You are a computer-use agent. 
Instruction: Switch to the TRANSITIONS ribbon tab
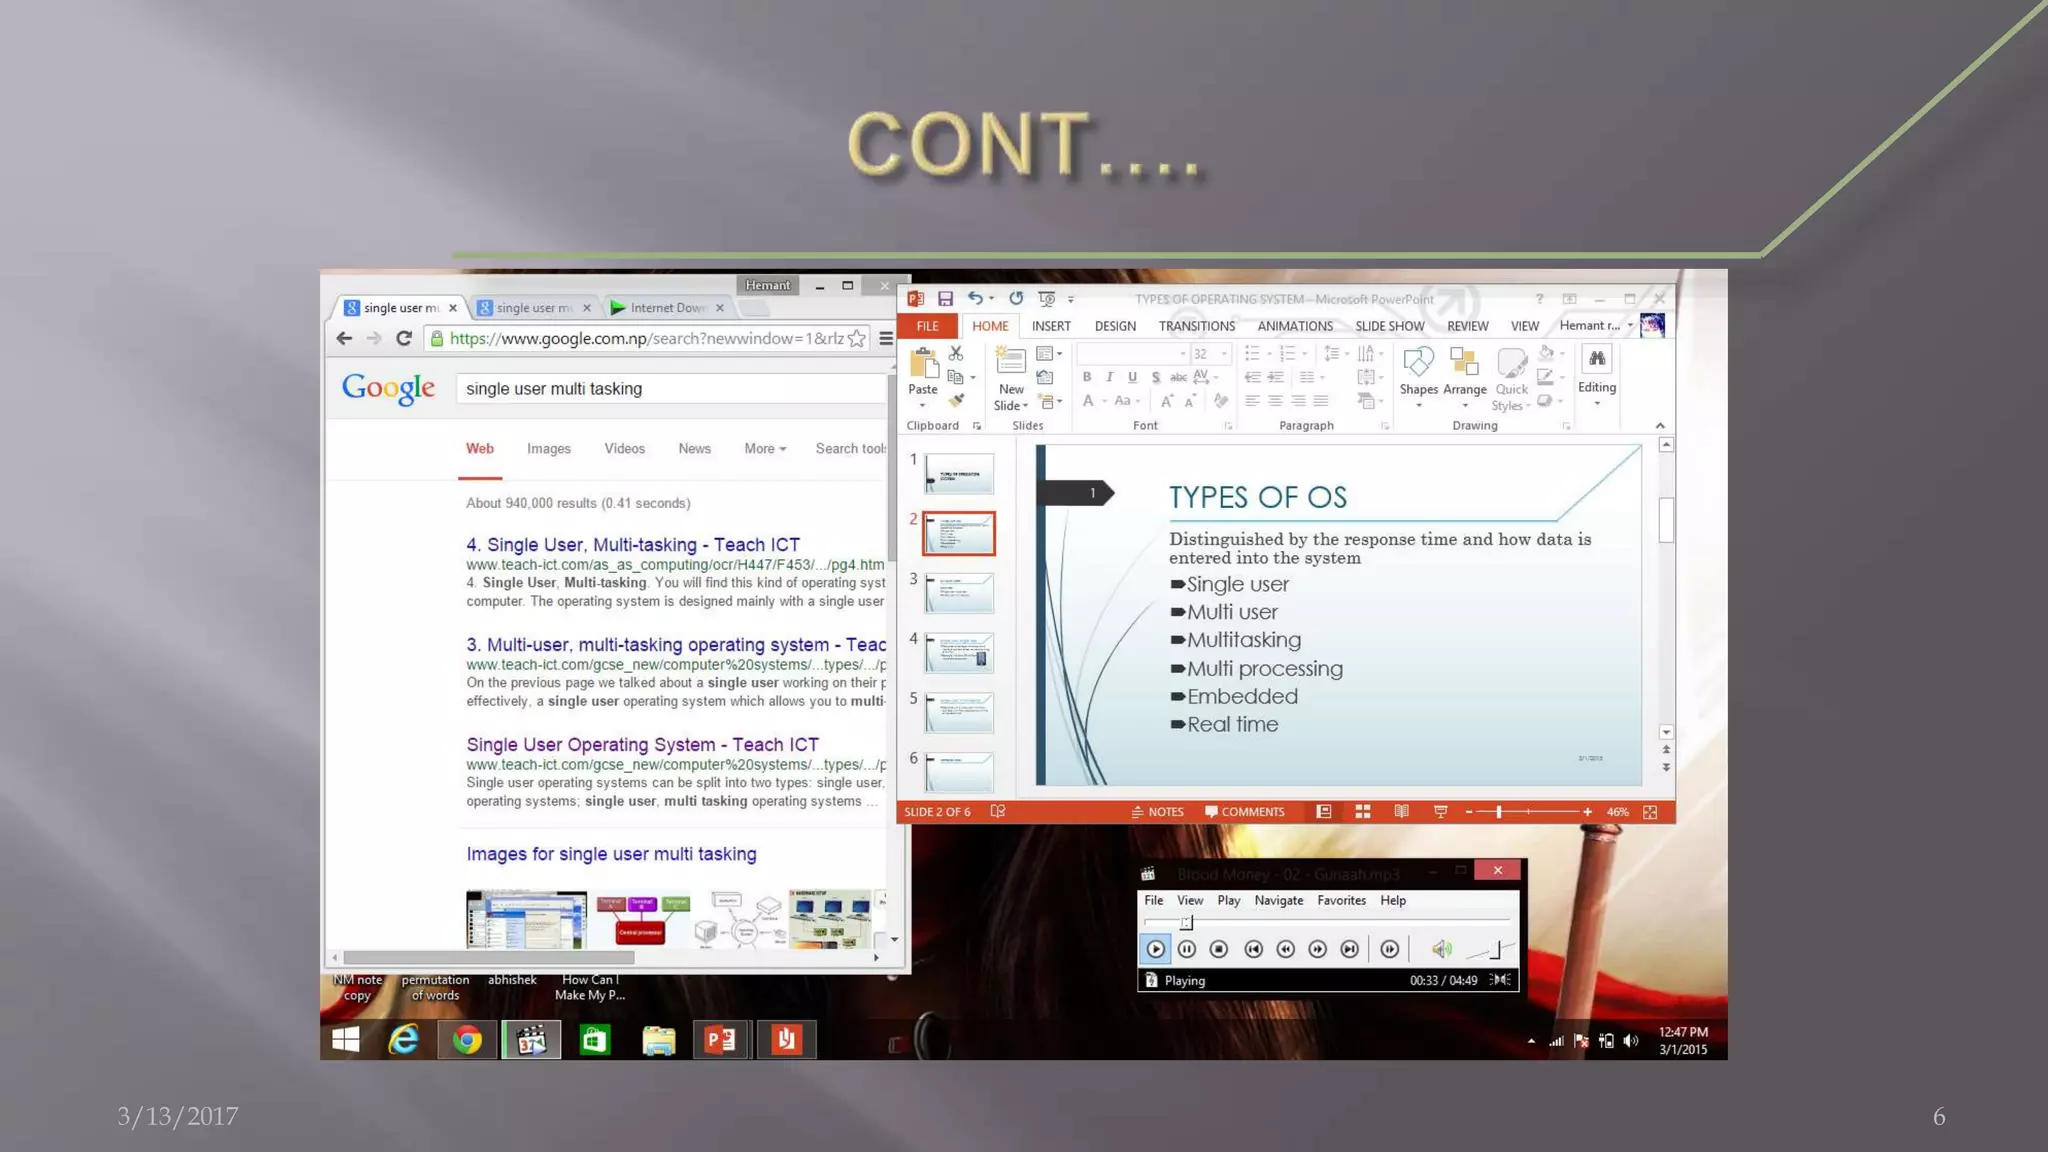pos(1196,326)
